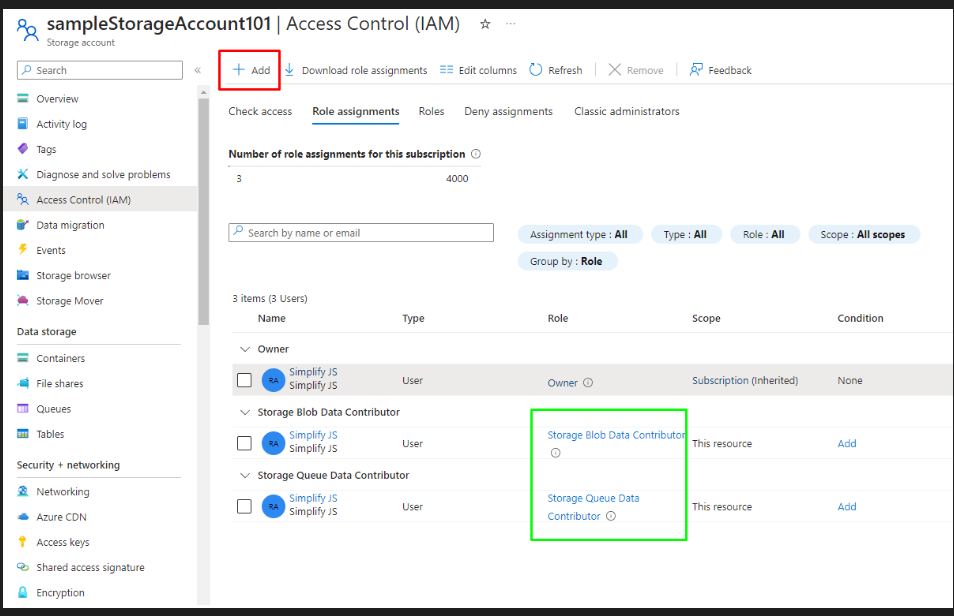Click the Encryption lock icon
This screenshot has height=616, width=954.
[x=23, y=592]
